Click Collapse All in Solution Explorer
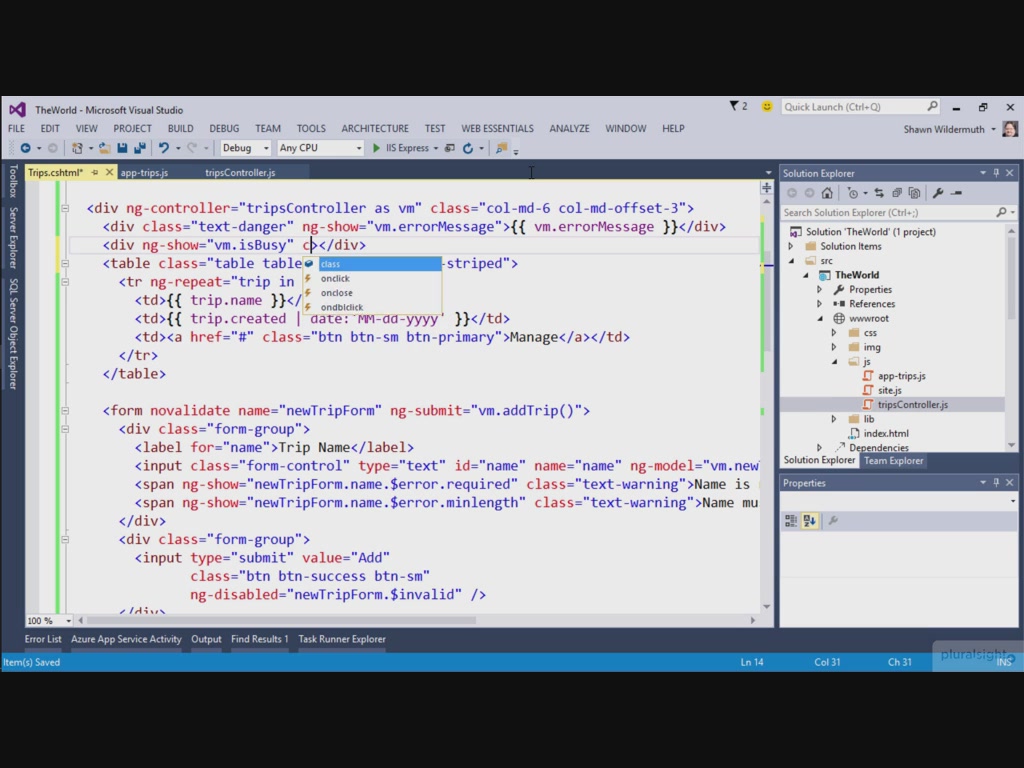 [x=897, y=193]
